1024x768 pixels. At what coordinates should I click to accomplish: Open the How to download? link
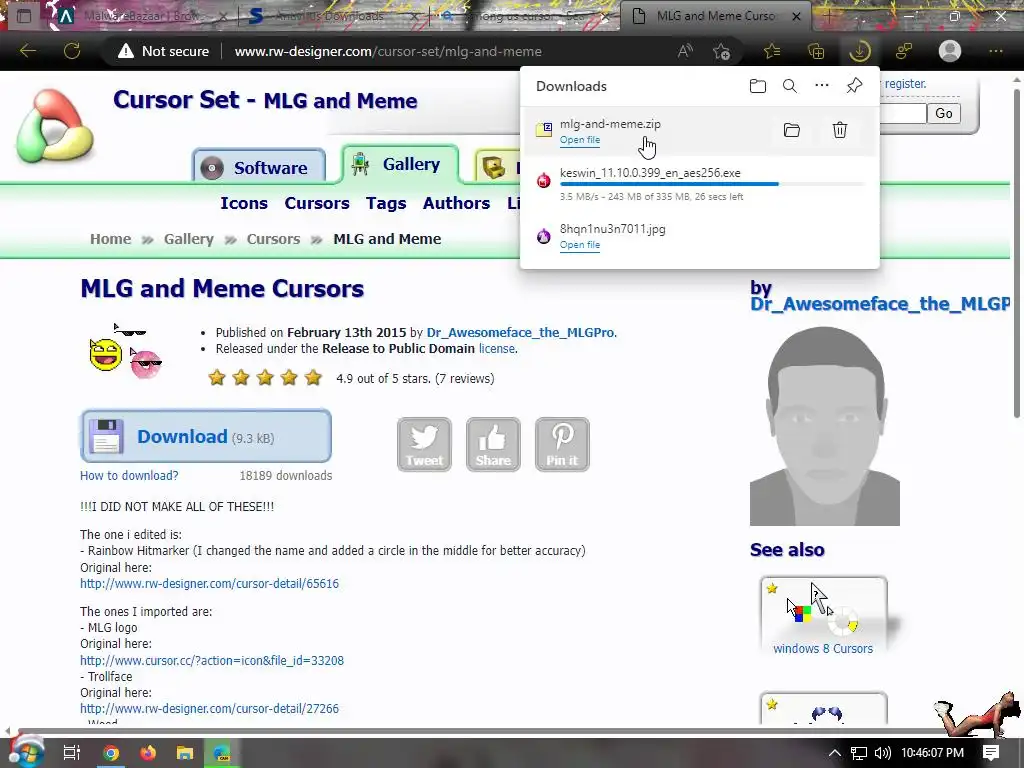[x=129, y=475]
